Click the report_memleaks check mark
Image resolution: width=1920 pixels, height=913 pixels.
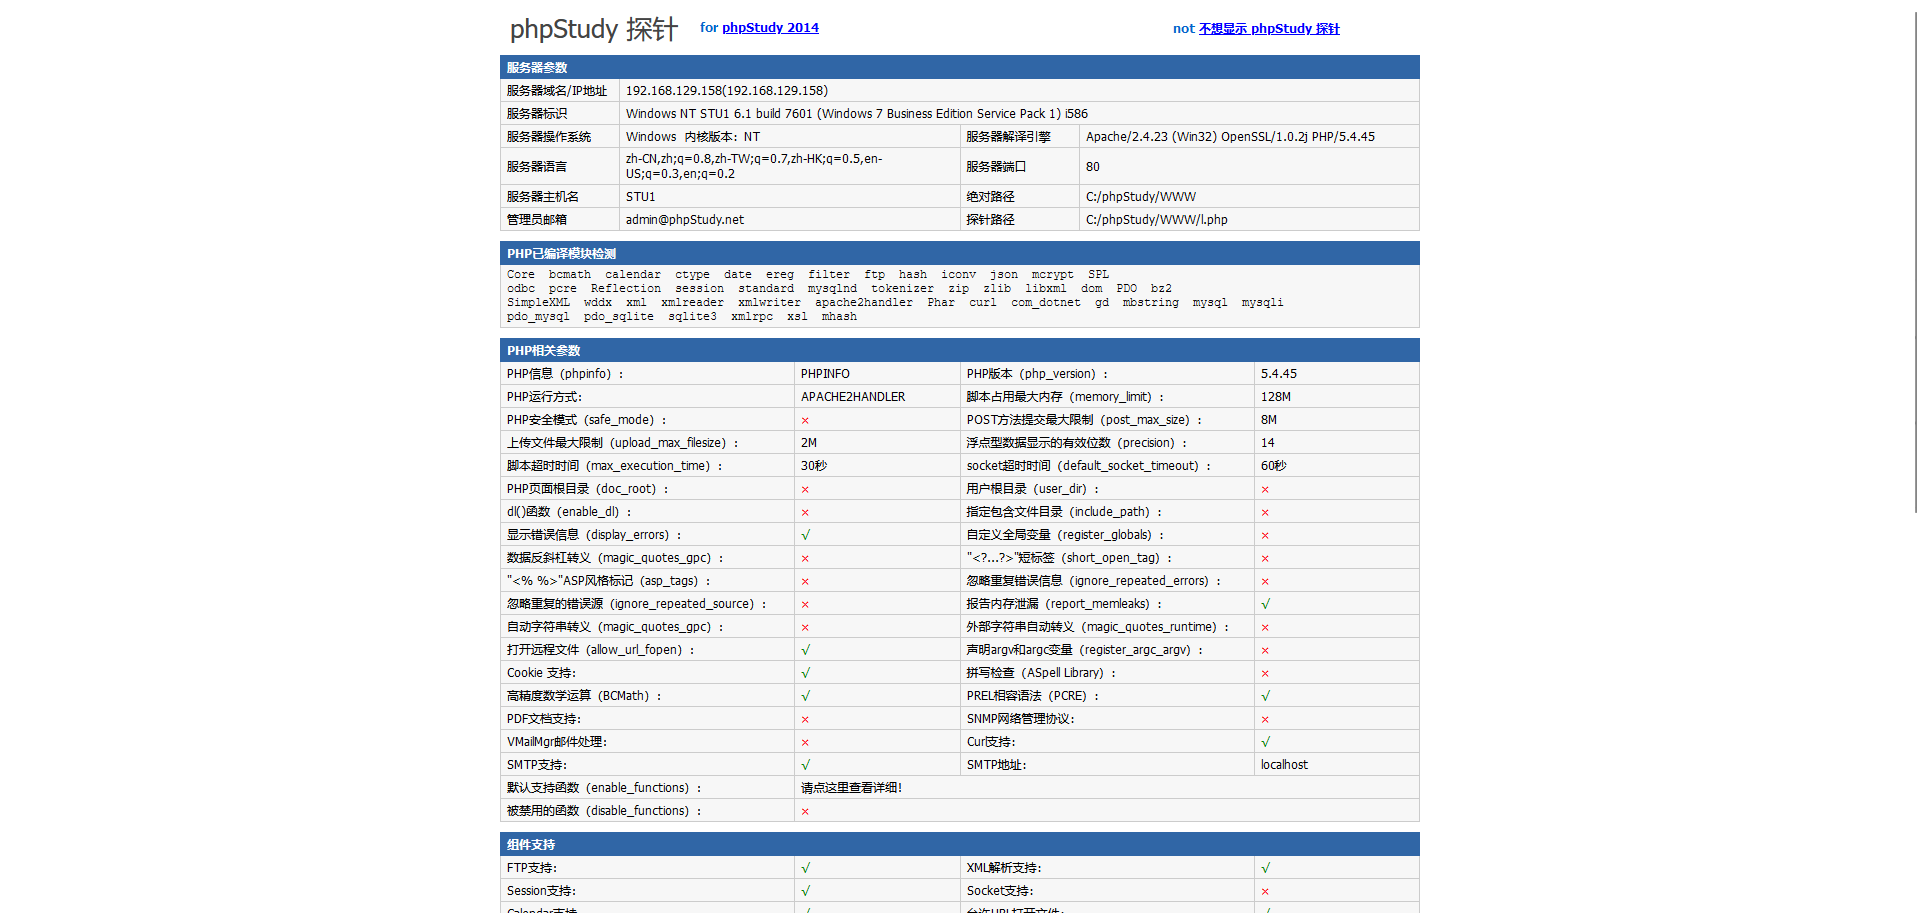1266,604
